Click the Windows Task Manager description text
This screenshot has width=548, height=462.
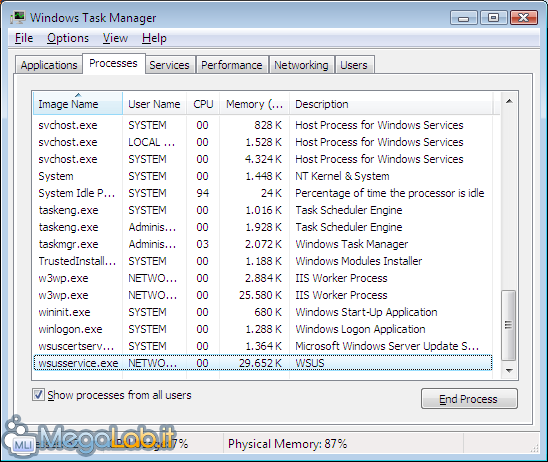(x=352, y=244)
